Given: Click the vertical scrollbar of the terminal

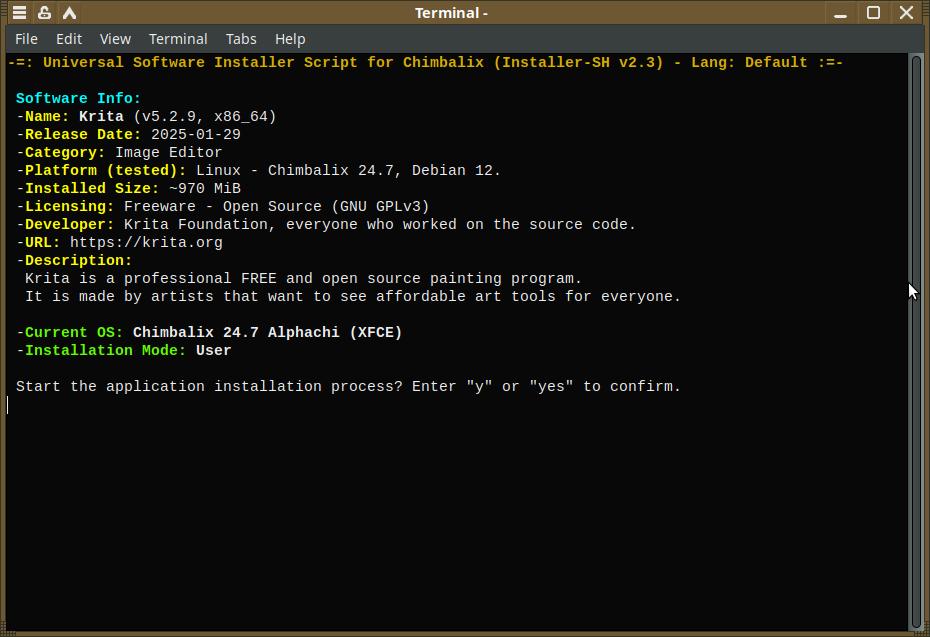Looking at the screenshot, I should tap(916, 340).
